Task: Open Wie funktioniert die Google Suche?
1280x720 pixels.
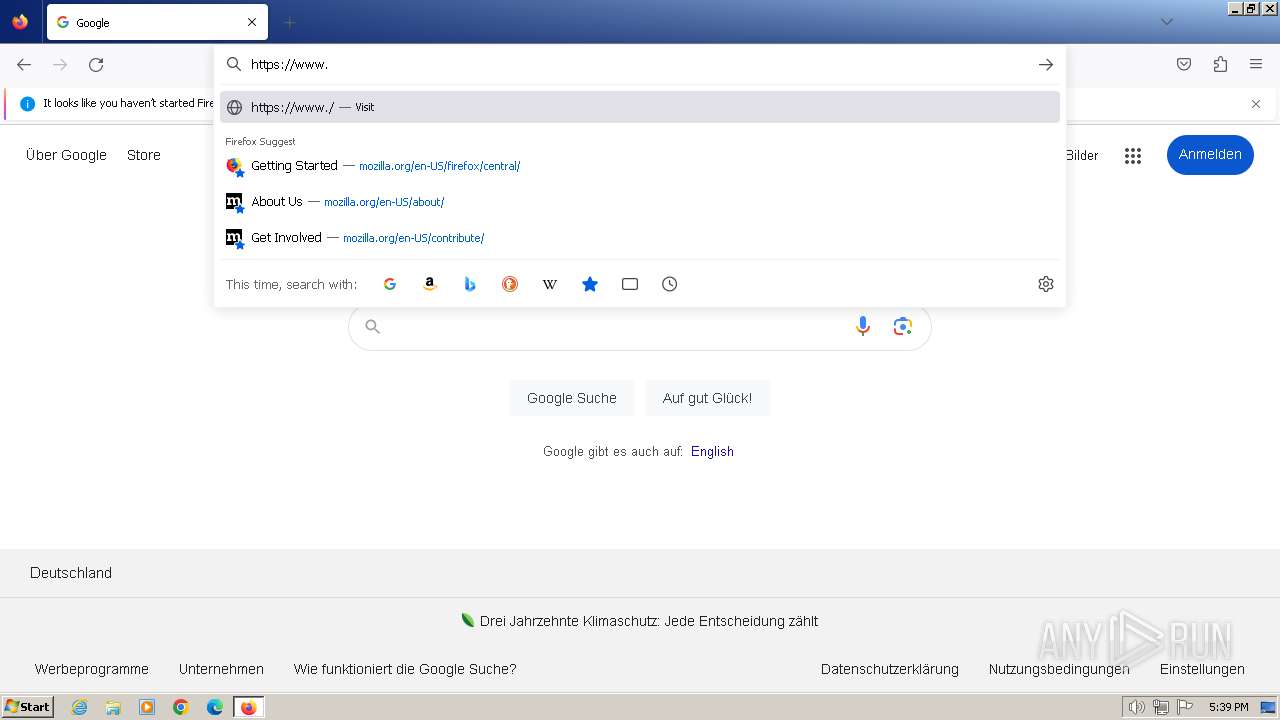Action: click(x=405, y=669)
